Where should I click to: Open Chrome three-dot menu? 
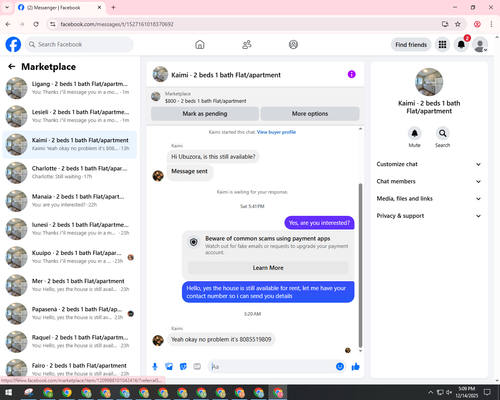coord(491,24)
